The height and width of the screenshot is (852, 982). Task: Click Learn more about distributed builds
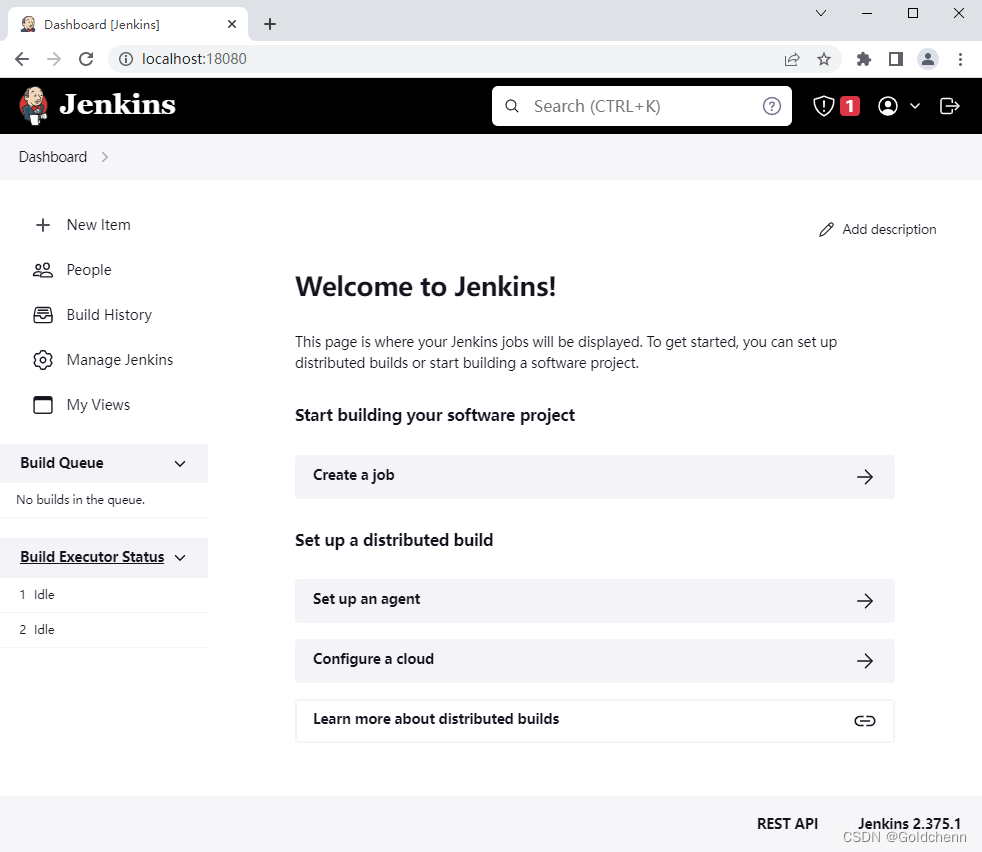pyautogui.click(x=594, y=720)
